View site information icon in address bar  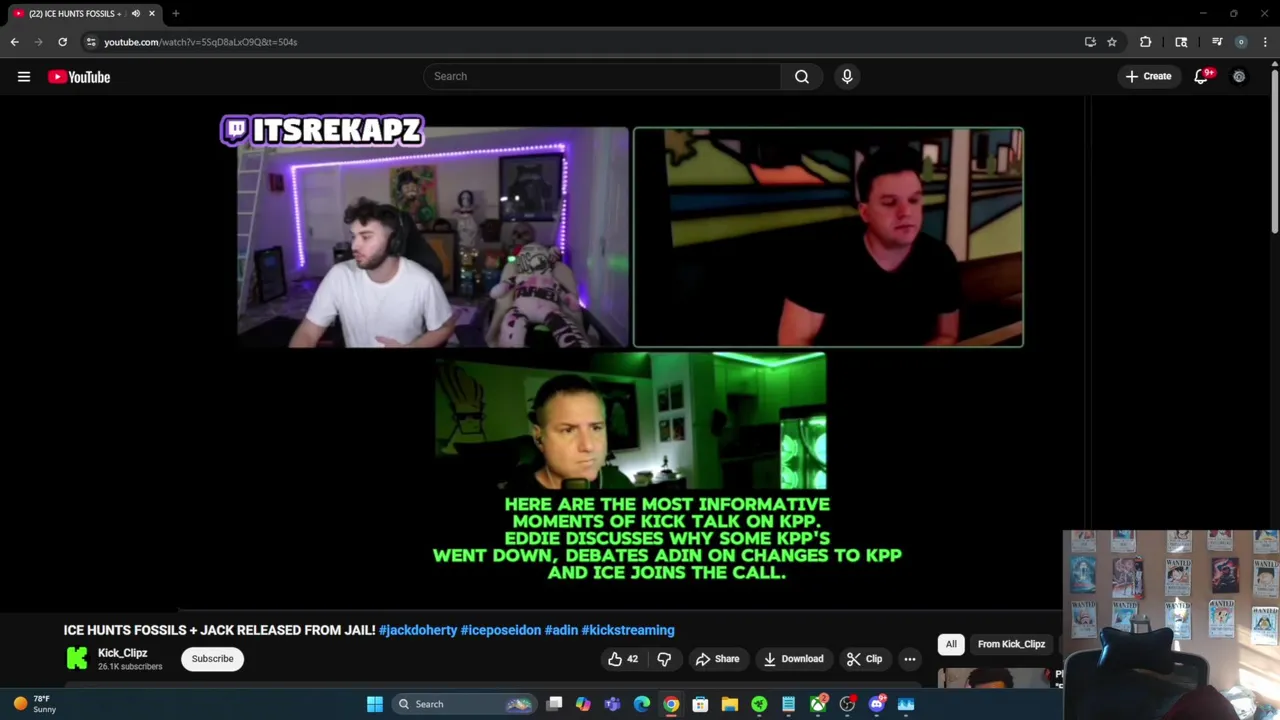[x=91, y=42]
